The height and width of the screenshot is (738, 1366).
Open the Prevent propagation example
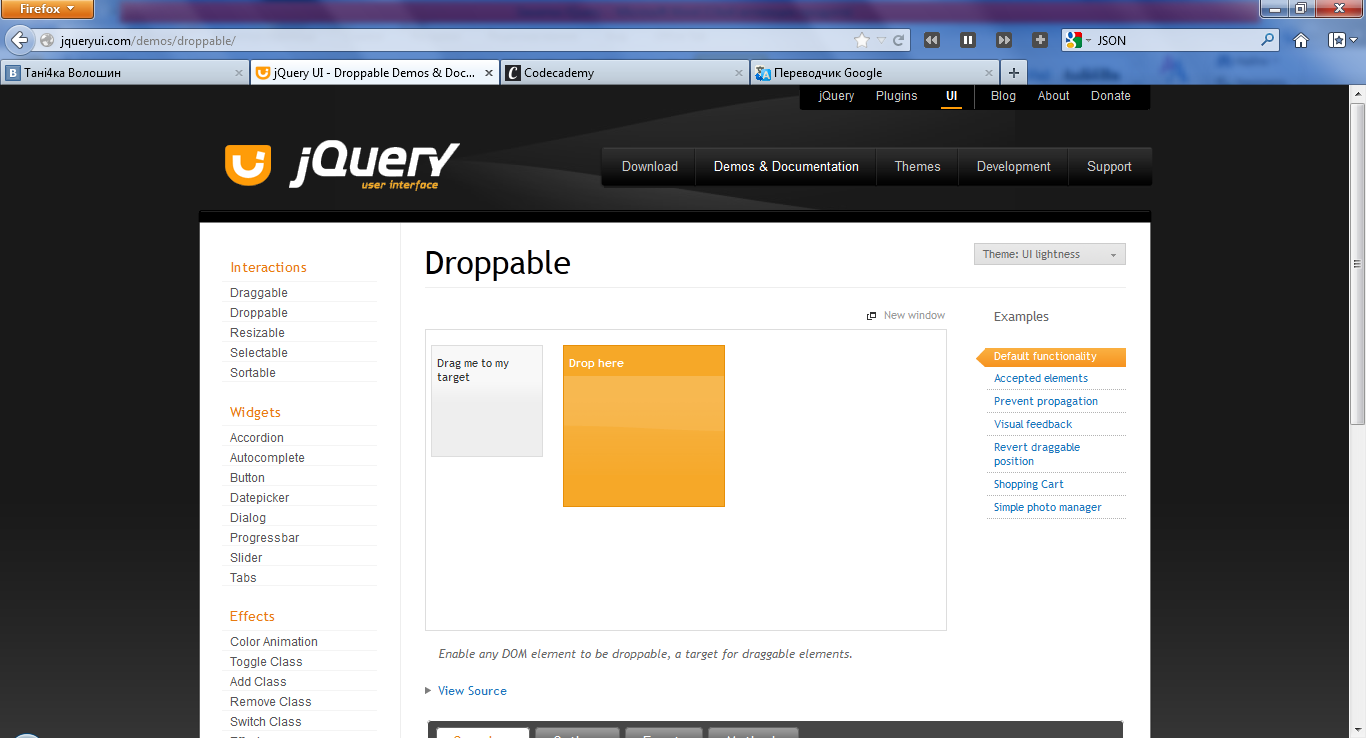click(1046, 402)
